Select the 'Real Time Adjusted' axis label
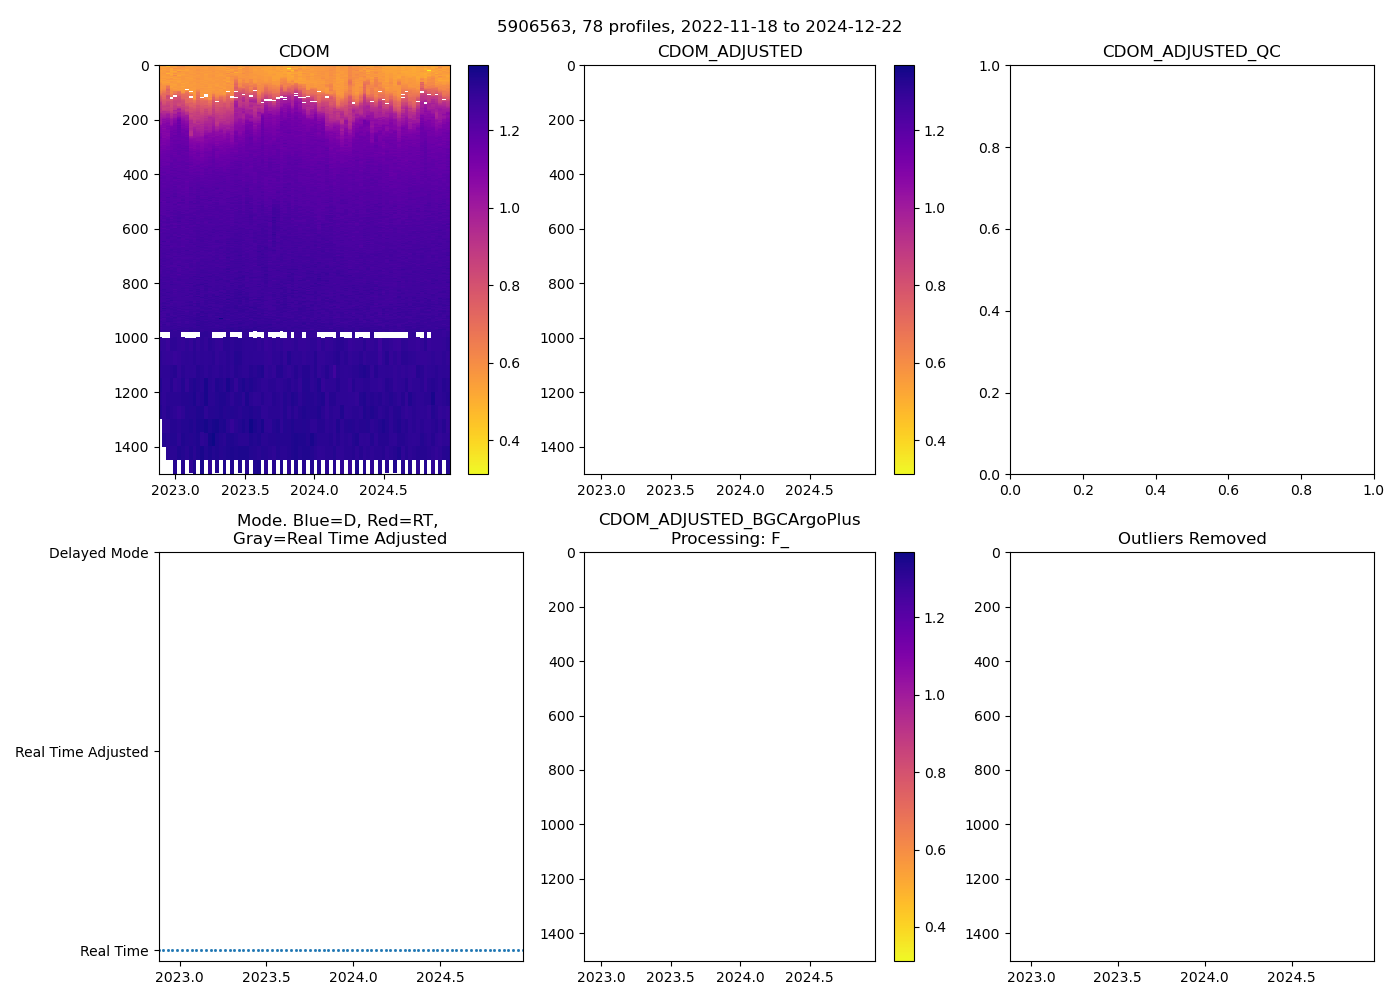 tap(81, 752)
